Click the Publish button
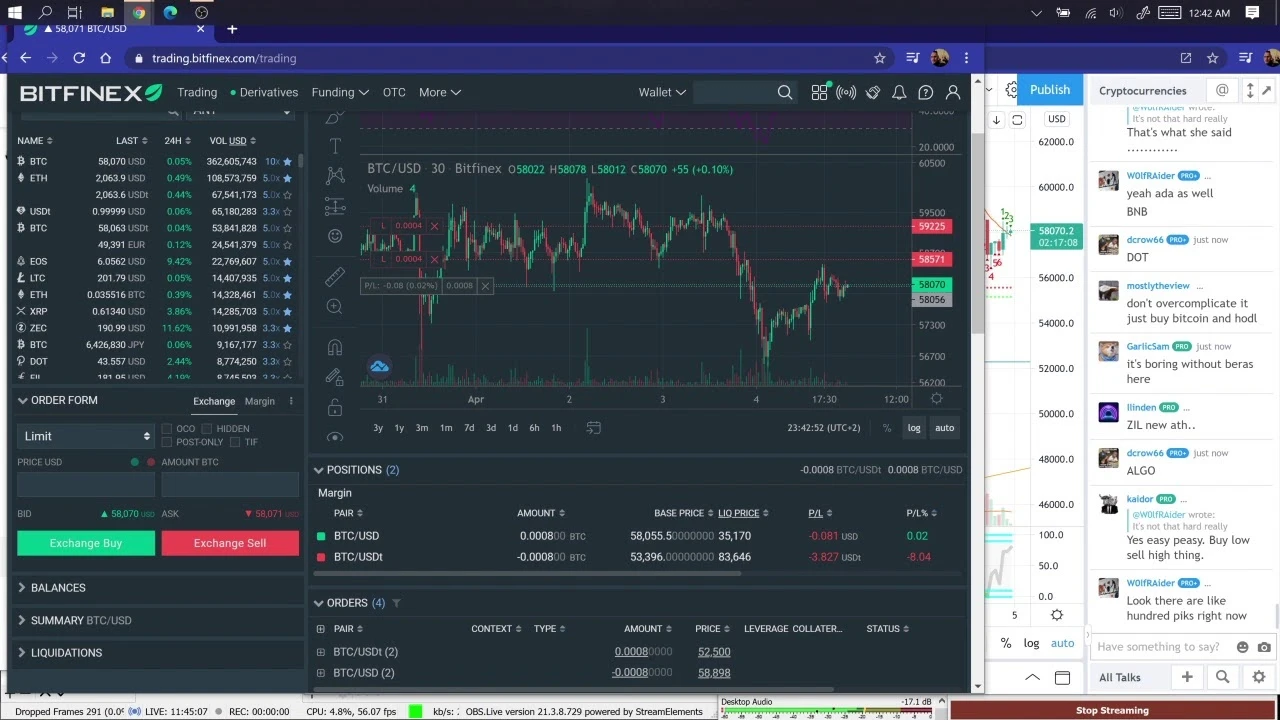This screenshot has width=1280, height=720. pyautogui.click(x=1050, y=90)
